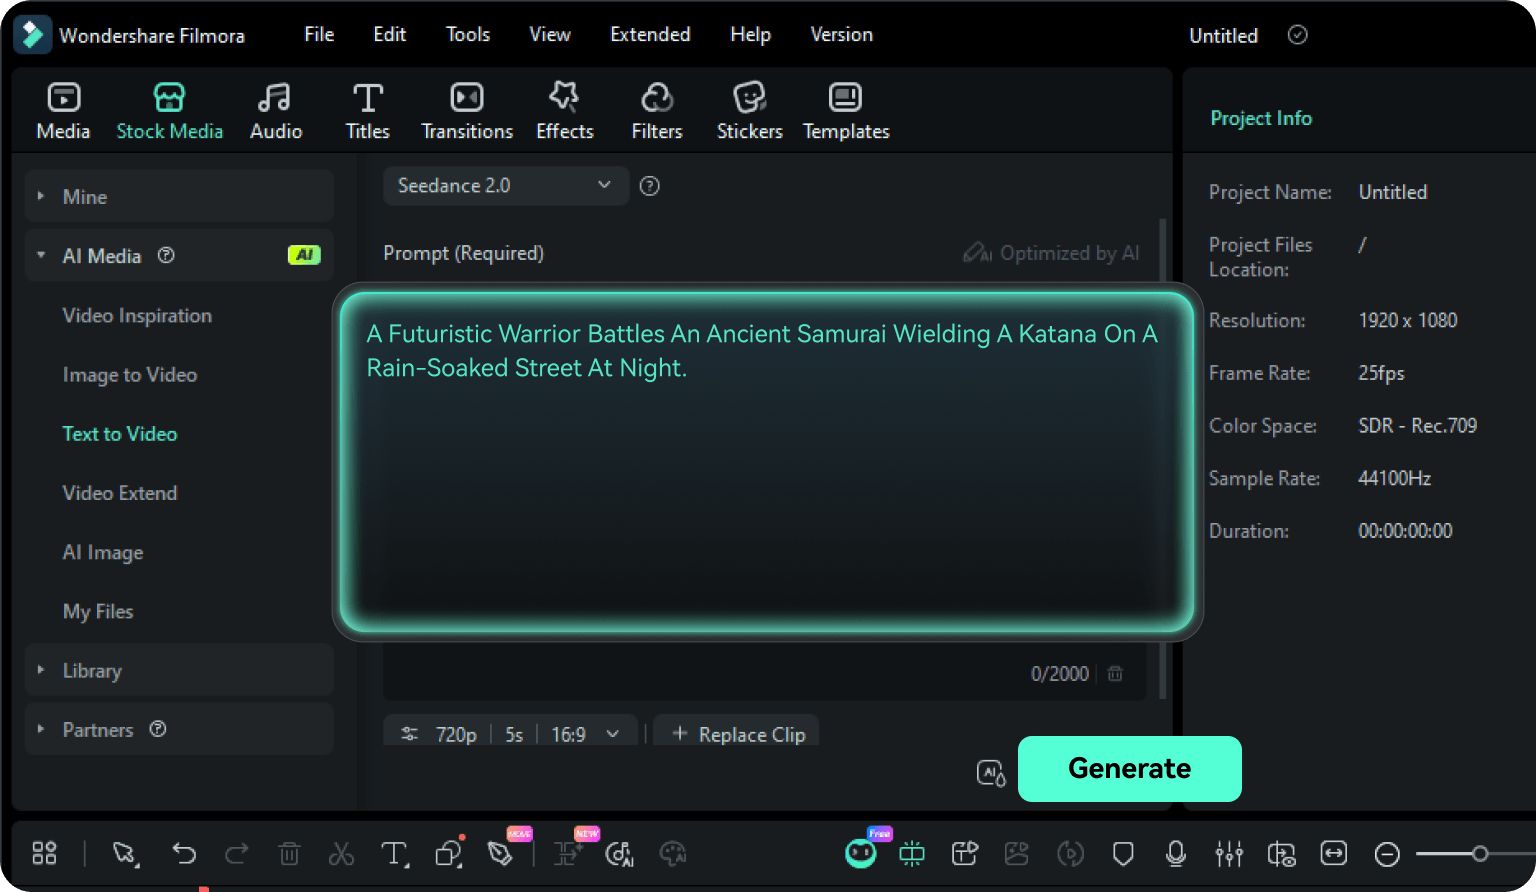Image resolution: width=1536 pixels, height=892 pixels.
Task: Click the help icon beside Partners
Action: coord(158,729)
